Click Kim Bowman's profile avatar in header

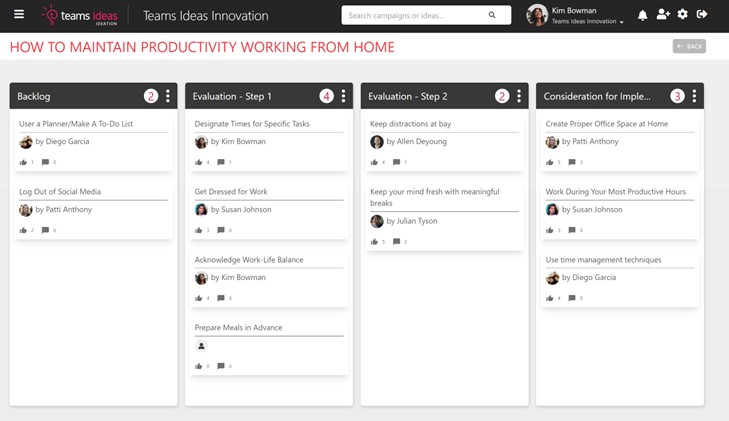pos(537,15)
